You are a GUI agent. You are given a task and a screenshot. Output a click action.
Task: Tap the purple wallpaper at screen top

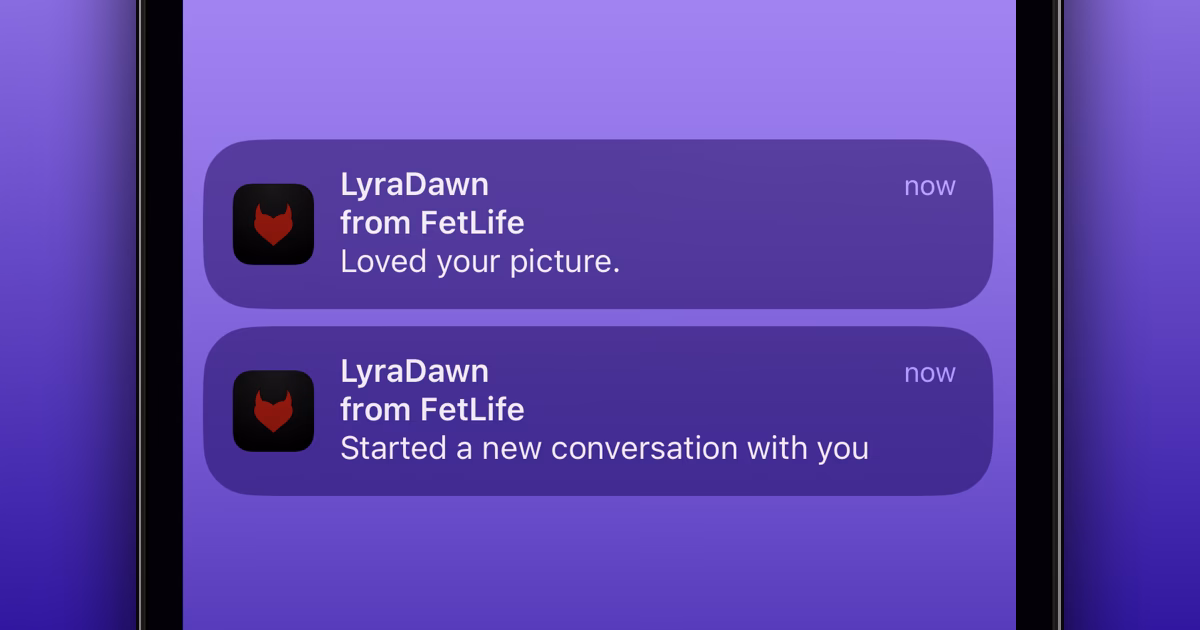tap(600, 30)
